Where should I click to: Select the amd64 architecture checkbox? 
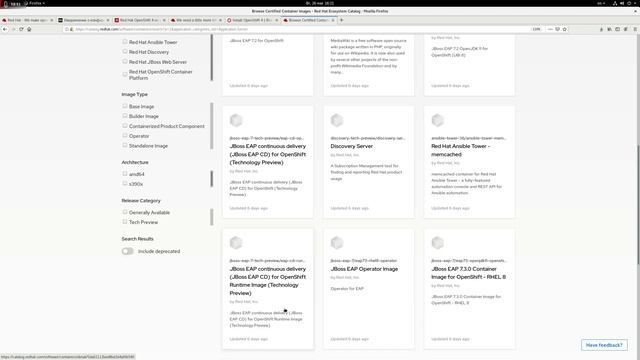(x=125, y=173)
